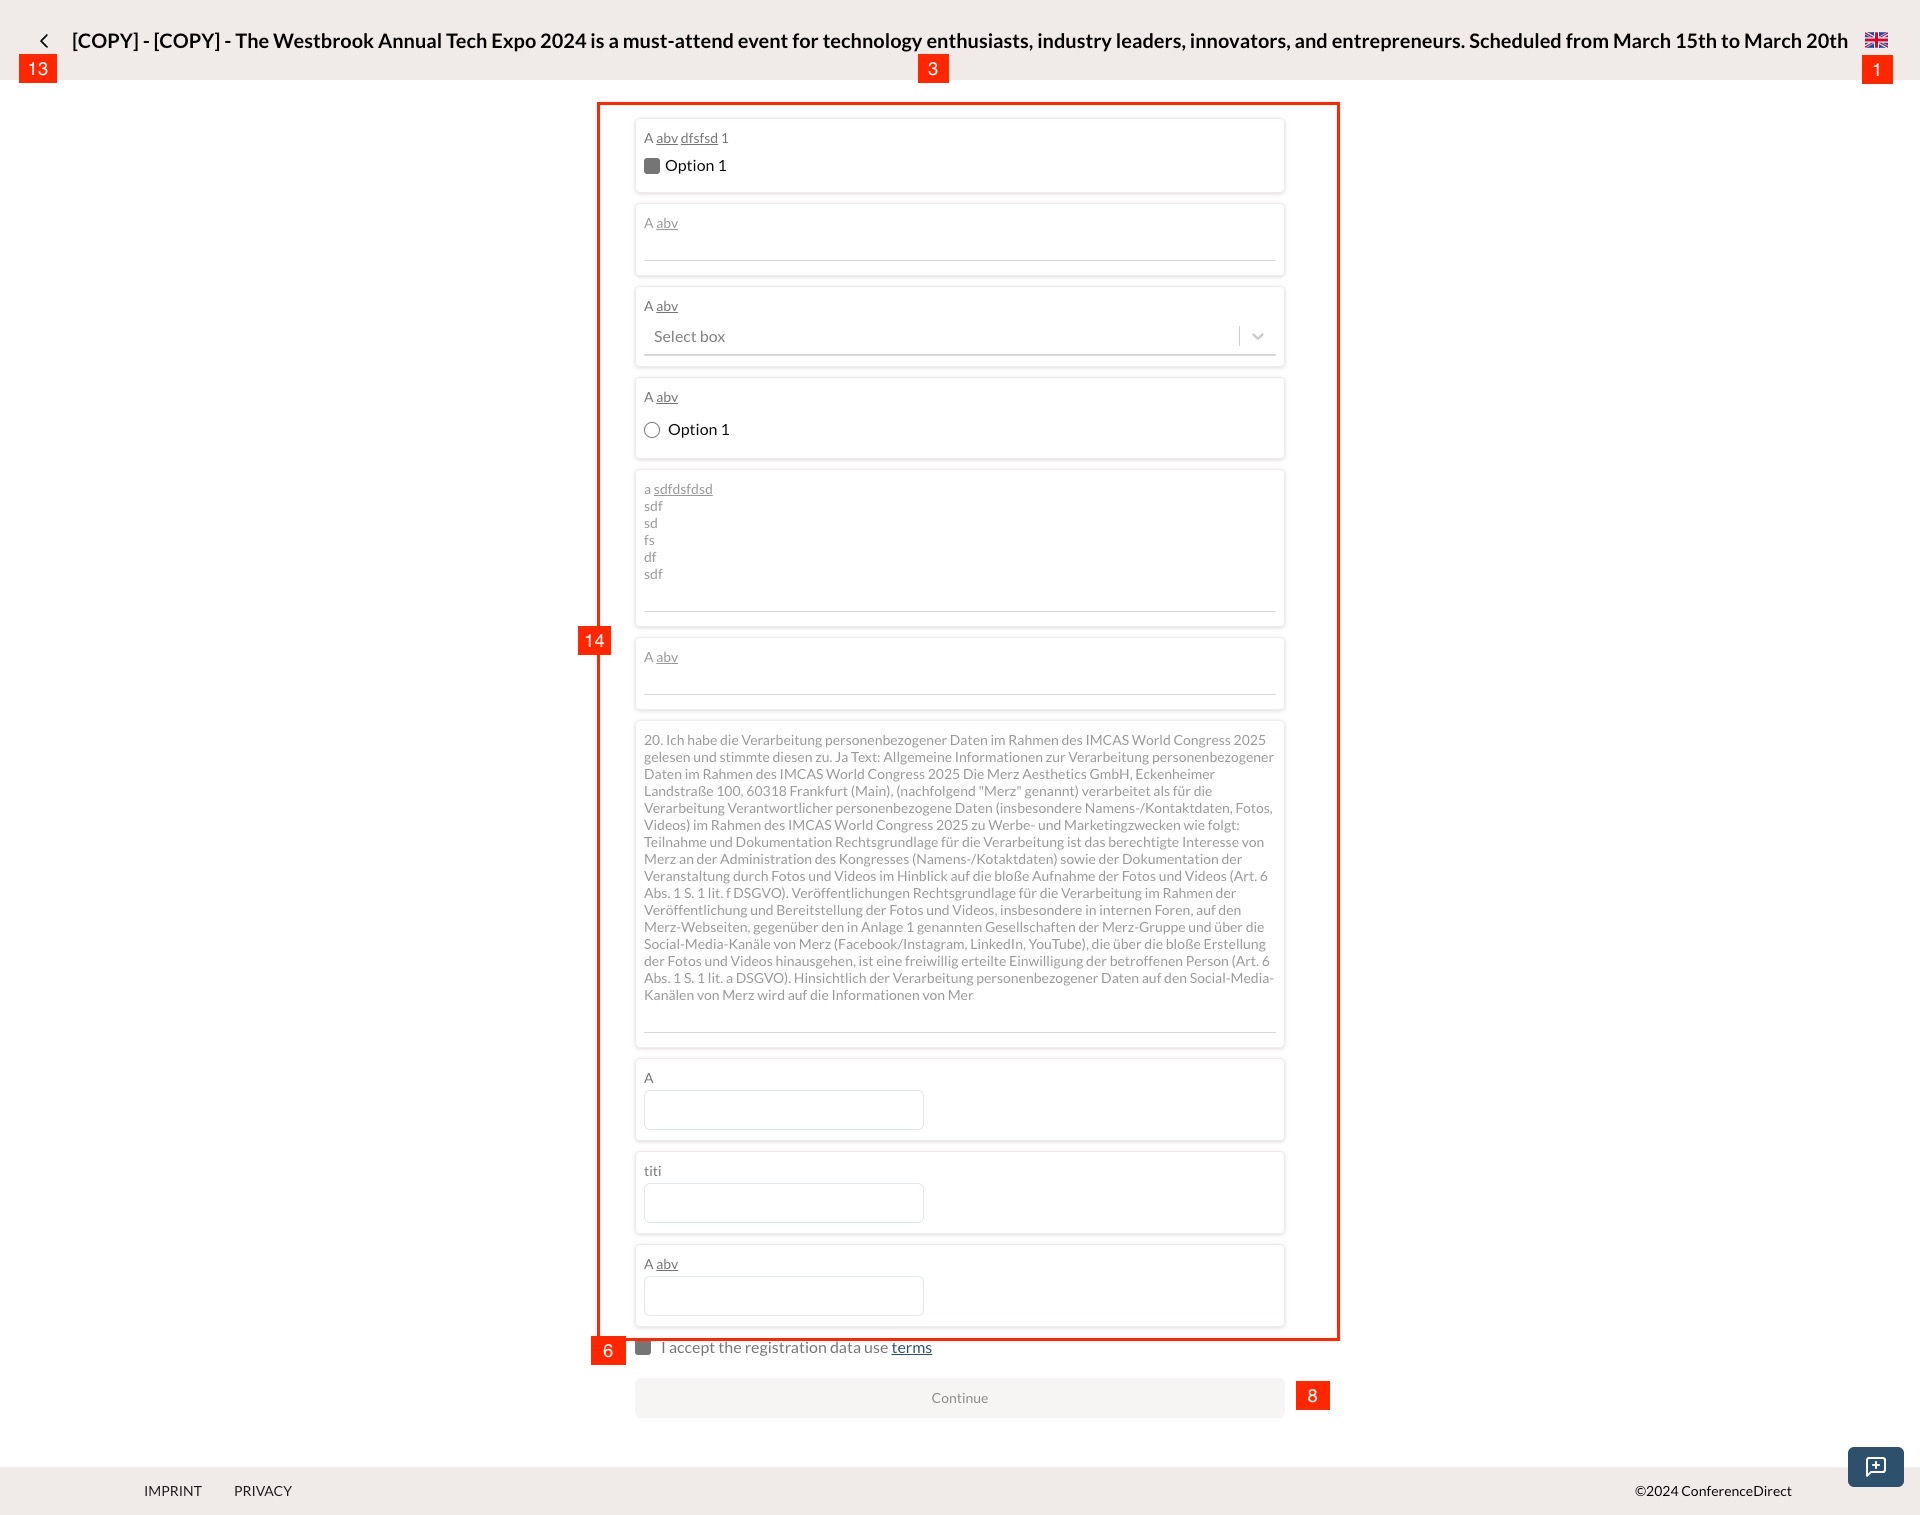Click the IMPRINT footer link
The height and width of the screenshot is (1515, 1920).
(x=172, y=1490)
